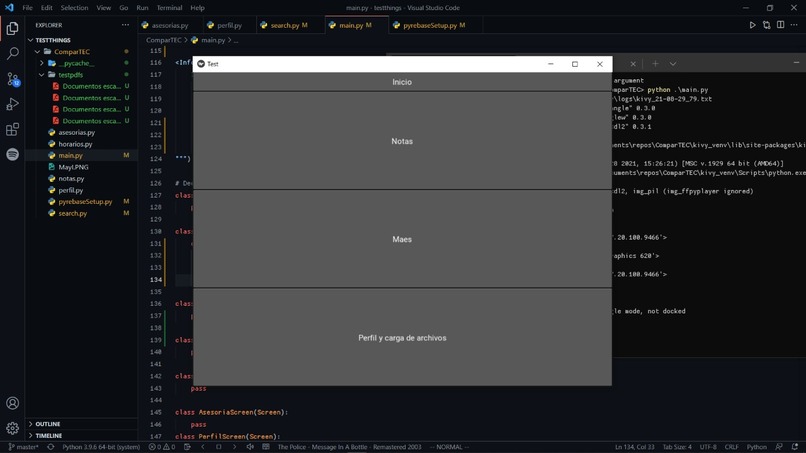Open pyrebaseSetup.py in the explorer tree
The height and width of the screenshot is (453, 806).
pos(85,202)
